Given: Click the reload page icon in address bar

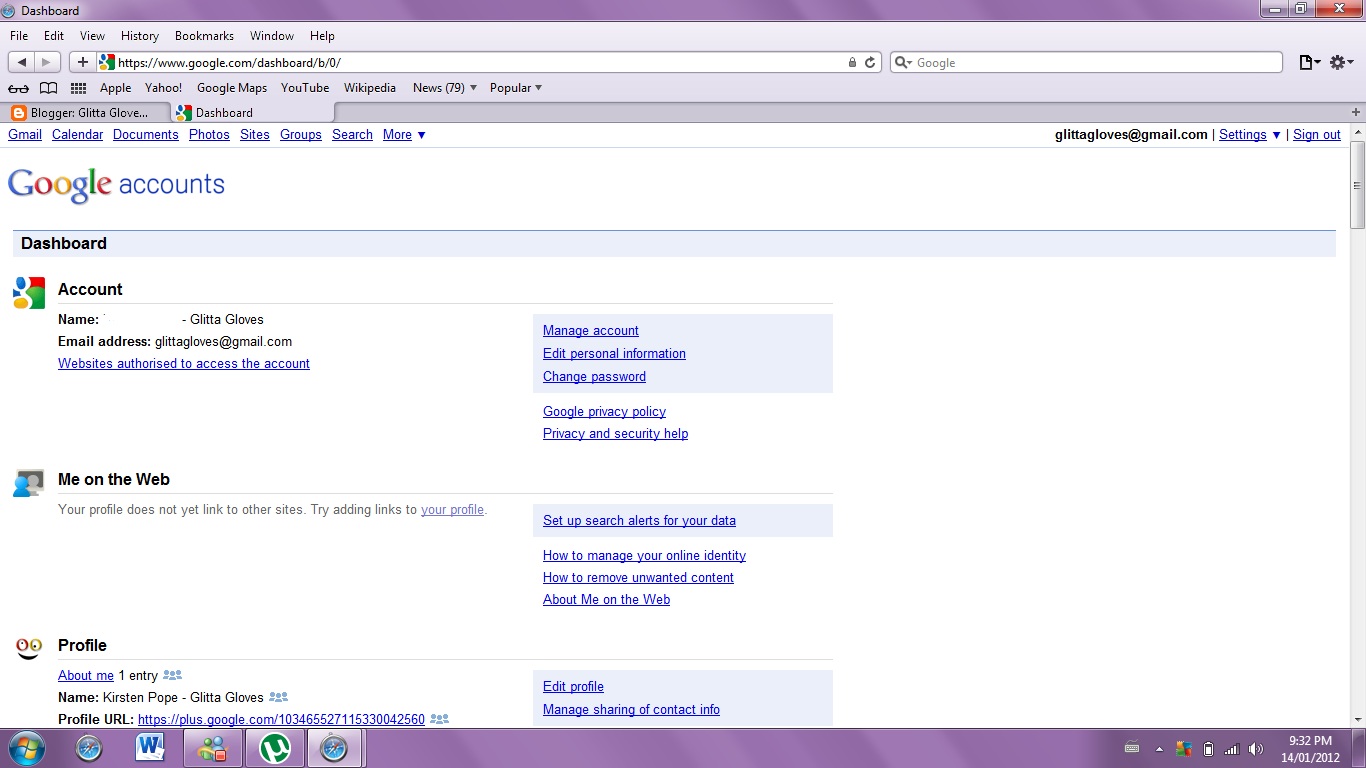Looking at the screenshot, I should coord(870,62).
